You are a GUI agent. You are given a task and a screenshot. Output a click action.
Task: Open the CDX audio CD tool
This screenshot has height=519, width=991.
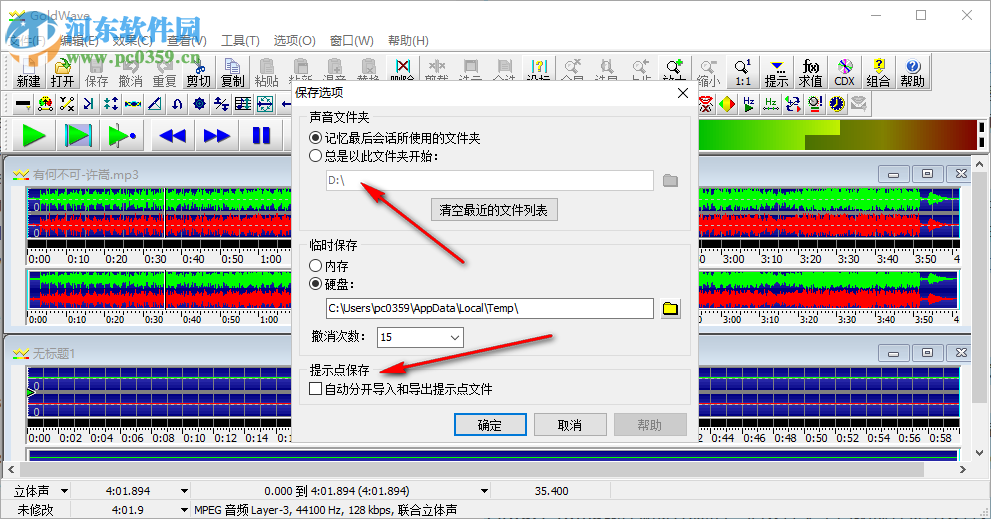tap(844, 72)
